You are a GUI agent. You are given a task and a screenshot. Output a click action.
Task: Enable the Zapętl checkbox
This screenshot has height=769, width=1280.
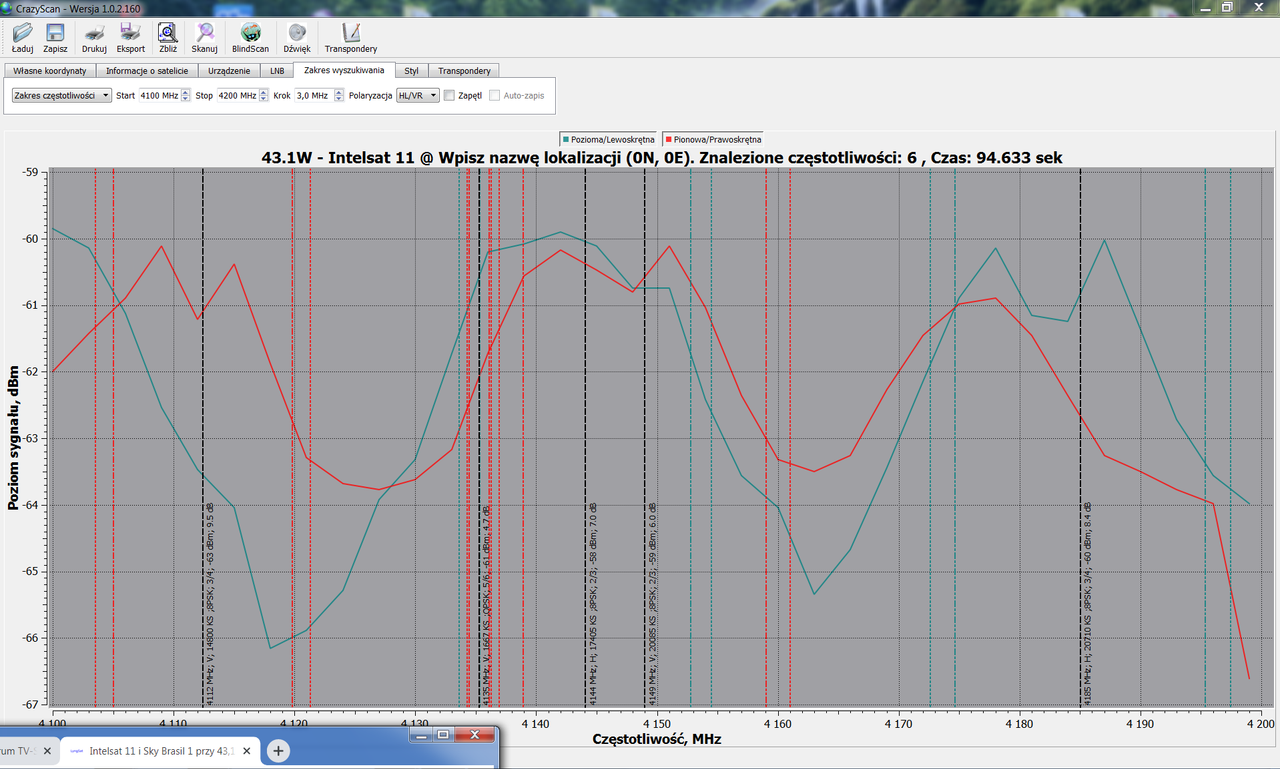[449, 96]
